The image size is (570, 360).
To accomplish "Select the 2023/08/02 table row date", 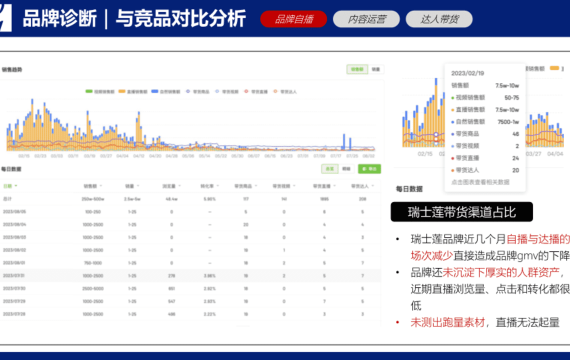I will 15,250.
